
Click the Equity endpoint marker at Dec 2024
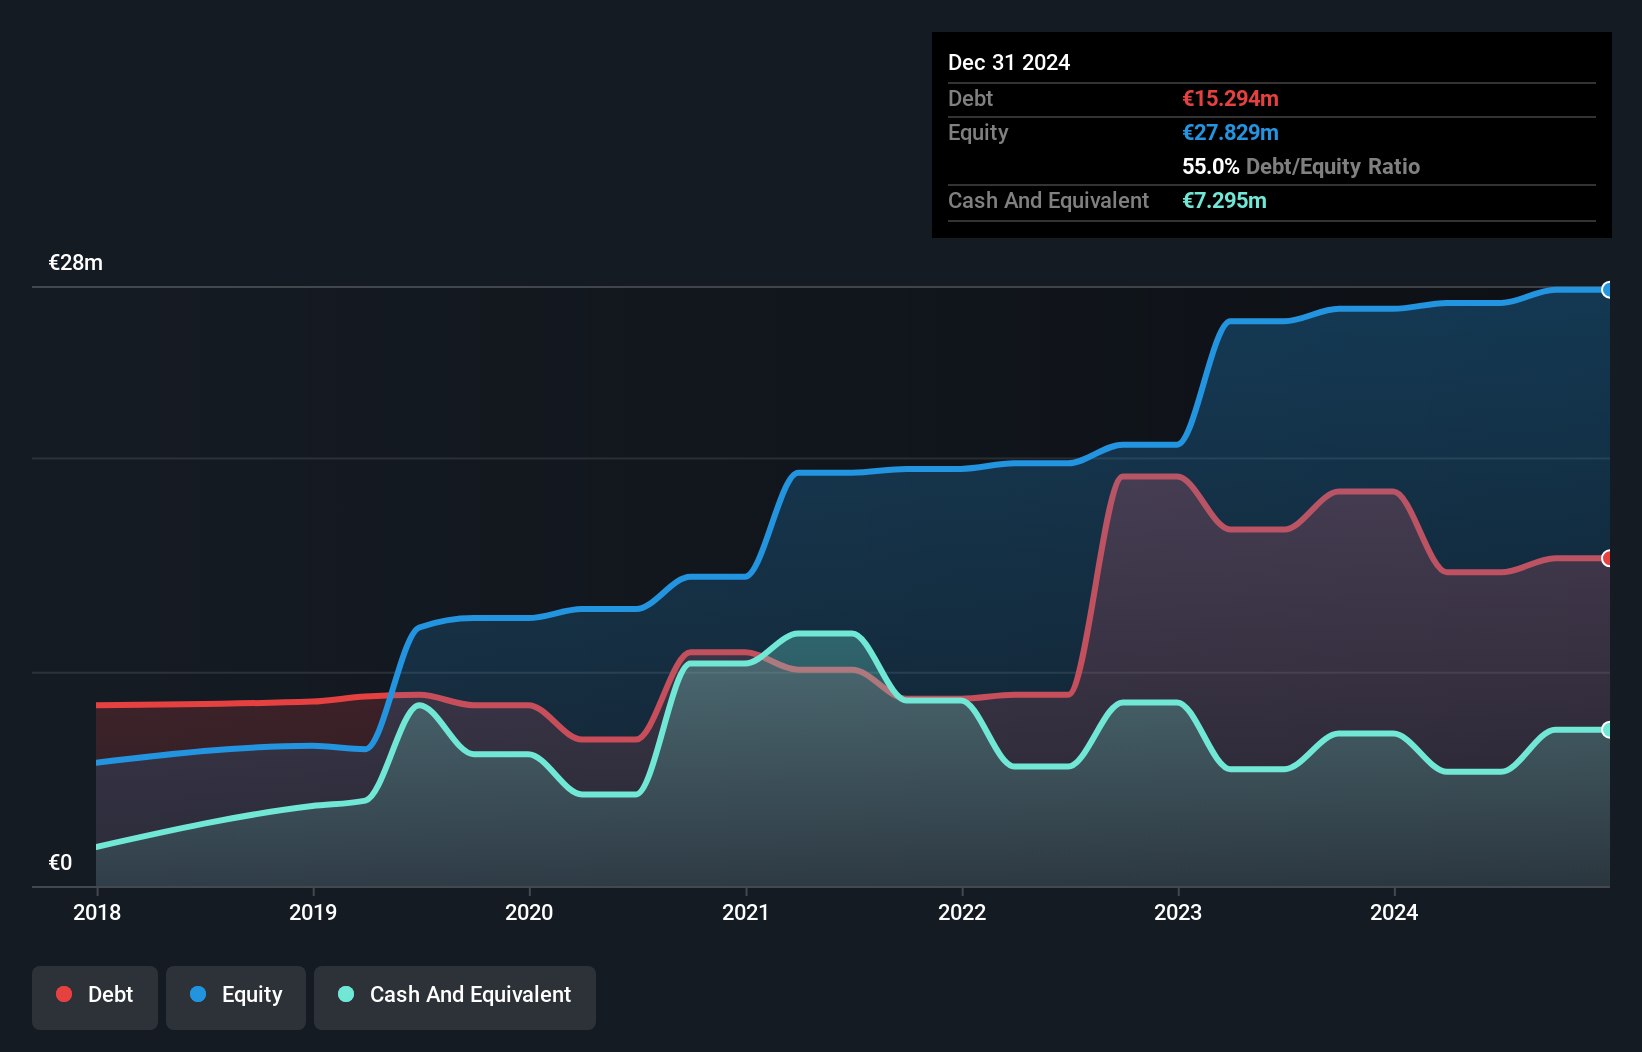[x=1607, y=290]
